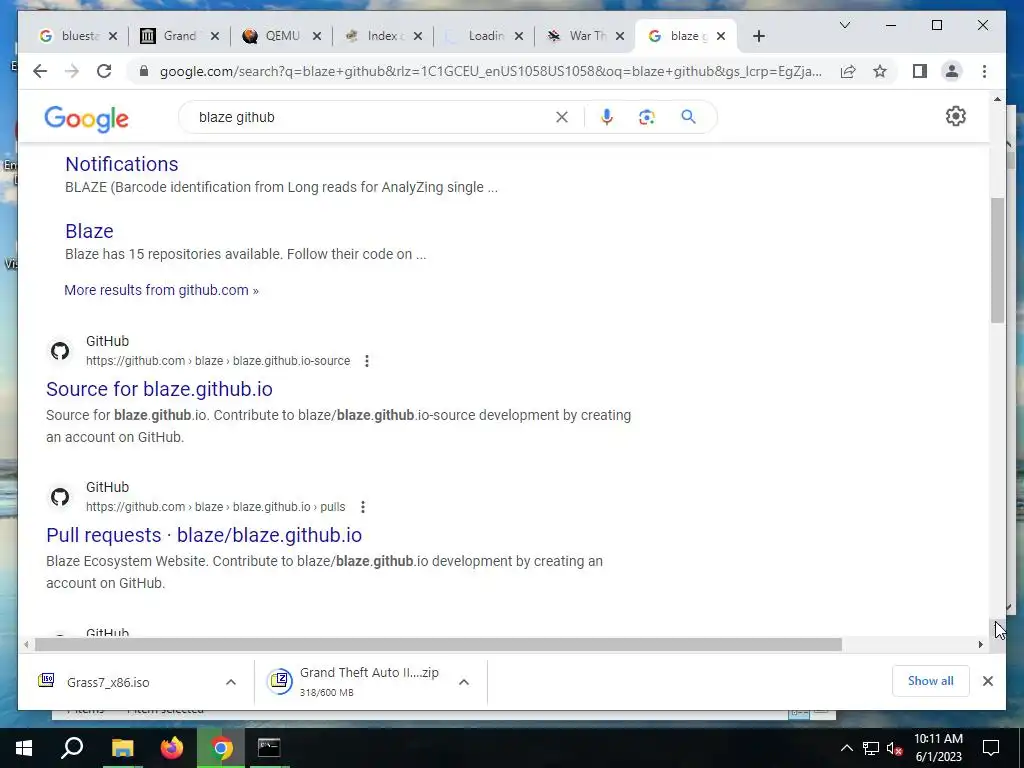This screenshot has height=768, width=1024.
Task: Open Windows search from taskbar
Action: (x=72, y=748)
